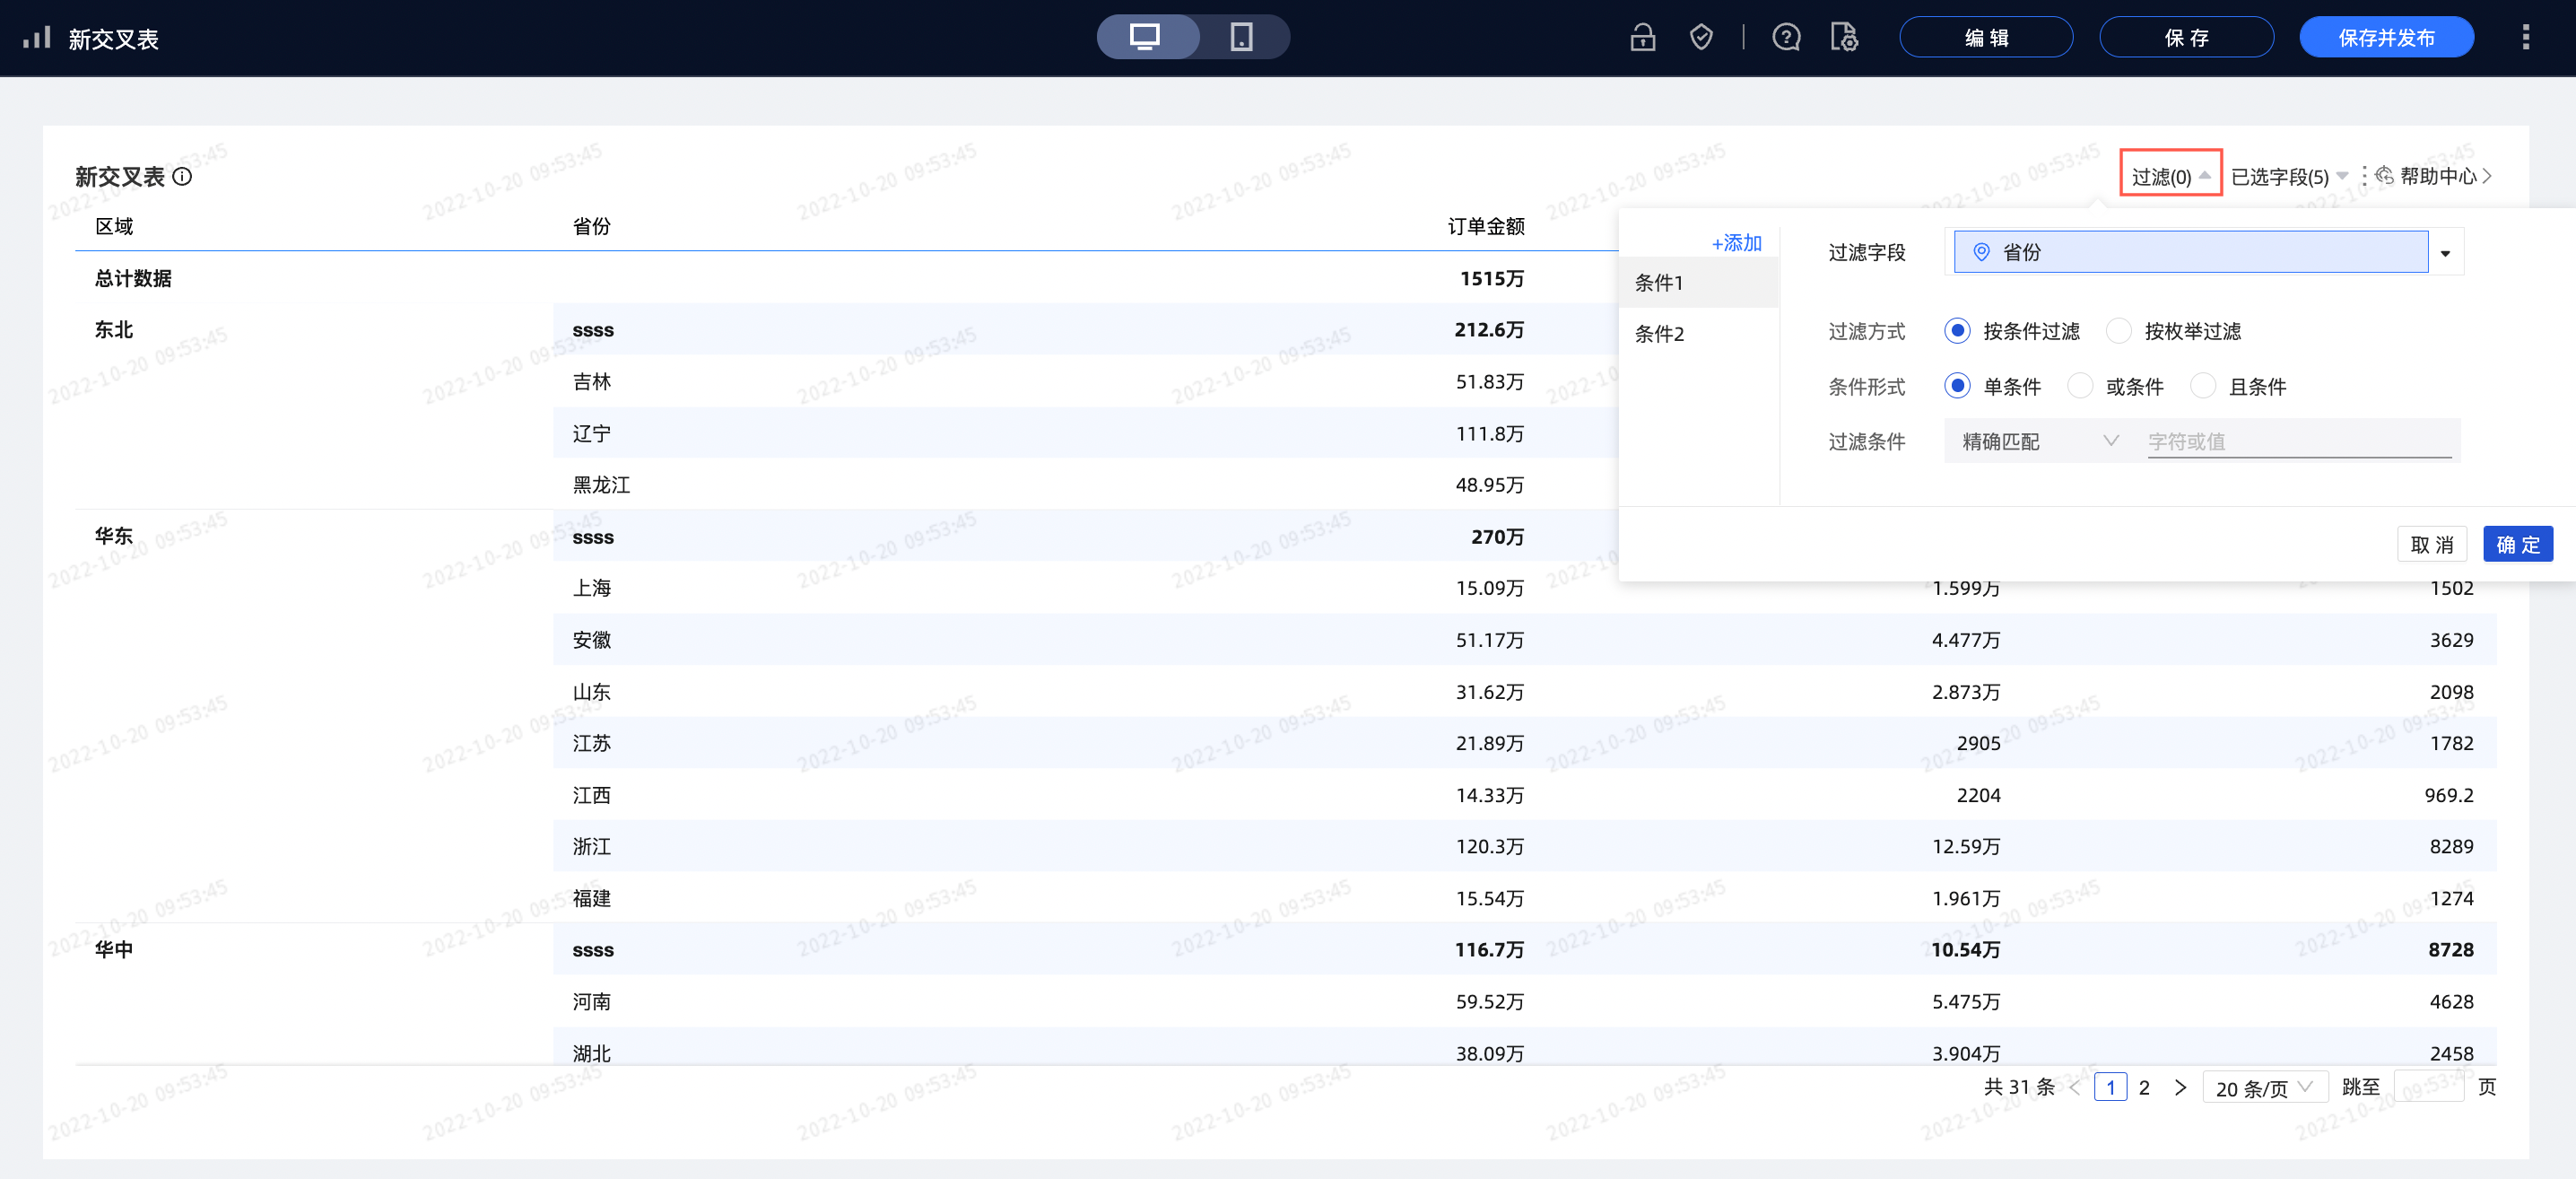Select 或条件 radio option
Viewport: 2576px width, 1179px height.
[x=2080, y=386]
